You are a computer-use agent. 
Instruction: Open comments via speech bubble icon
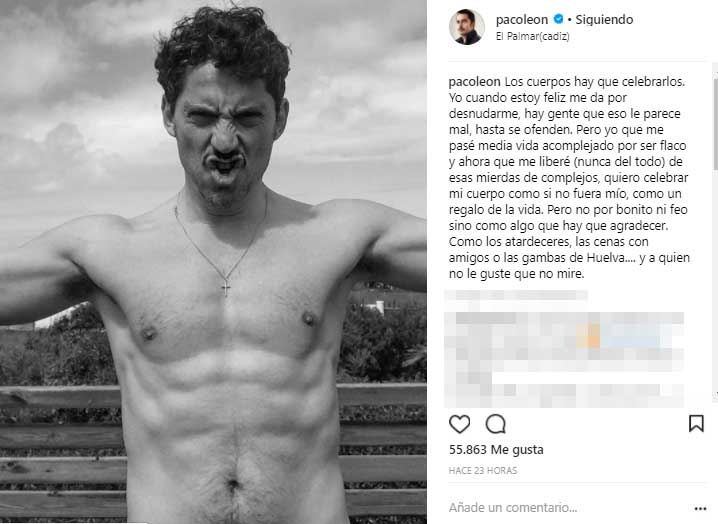click(495, 424)
